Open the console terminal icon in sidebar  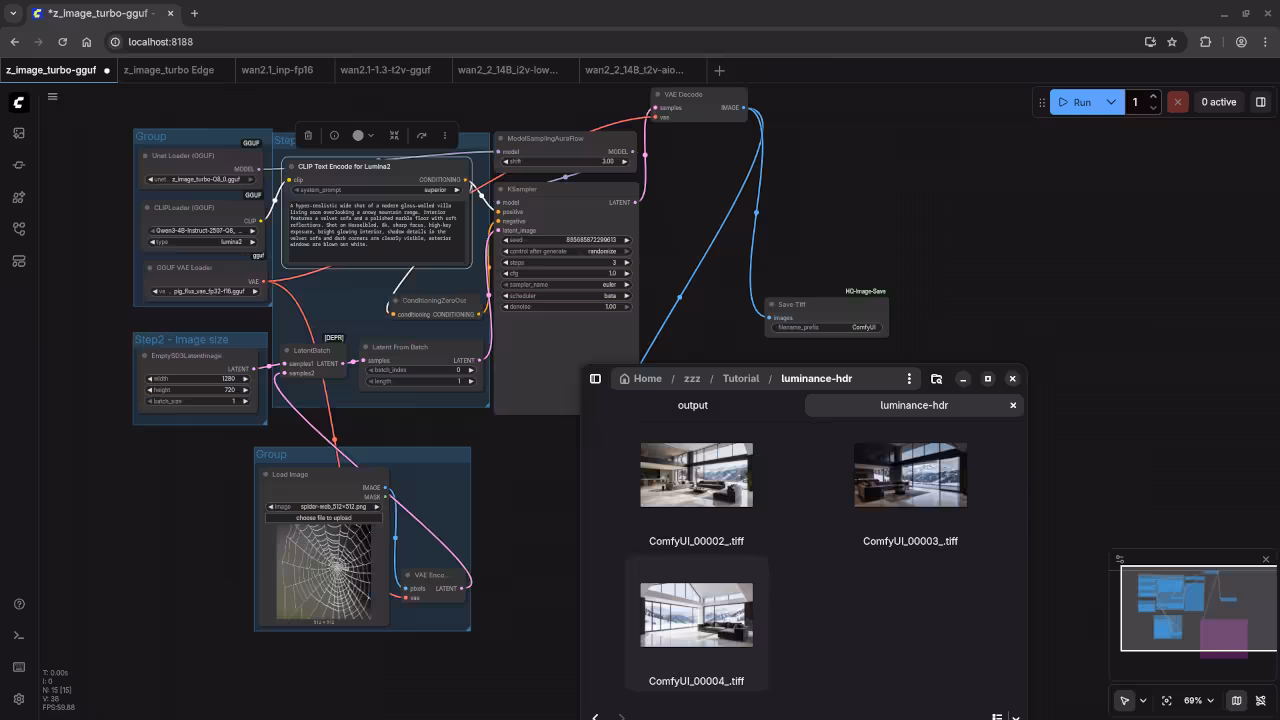19,636
